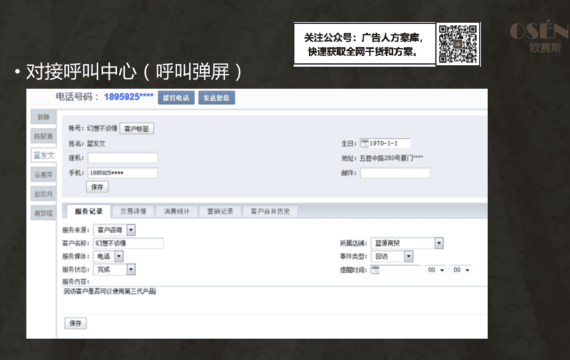
Task: Click the calendar icon beside 生日 field
Action: (x=364, y=143)
